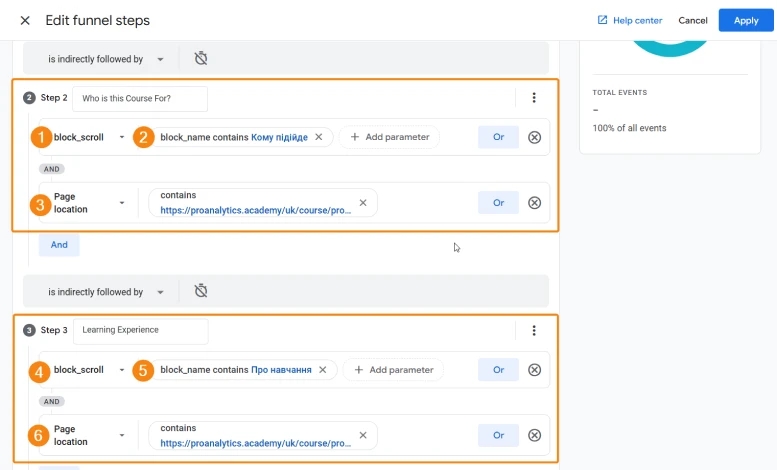Click the 'block_name contains Кому підійде' parameter chip
The image size is (777, 470).
241,137
